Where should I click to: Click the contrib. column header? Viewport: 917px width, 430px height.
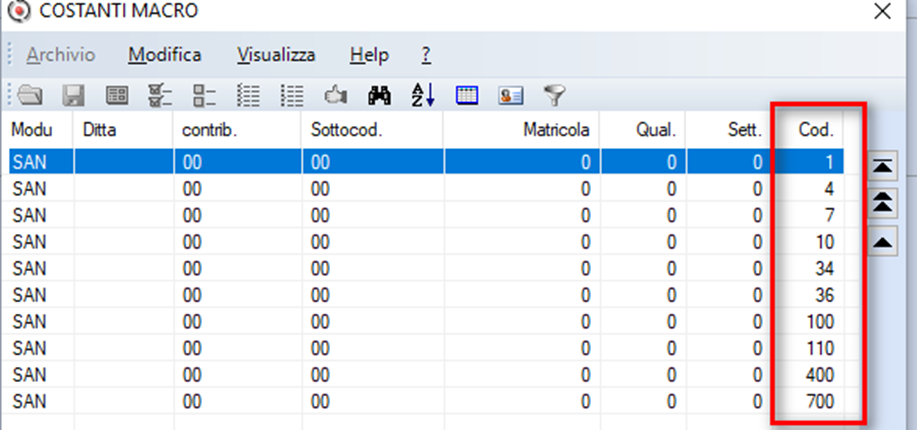point(237,130)
